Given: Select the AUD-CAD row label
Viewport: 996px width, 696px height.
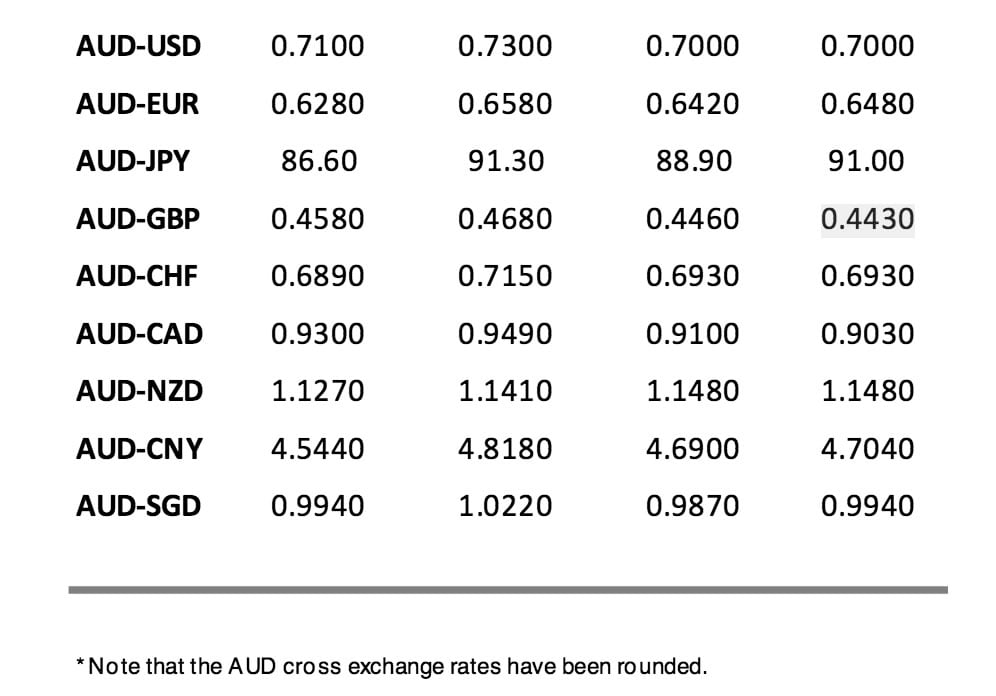Looking at the screenshot, I should (139, 334).
